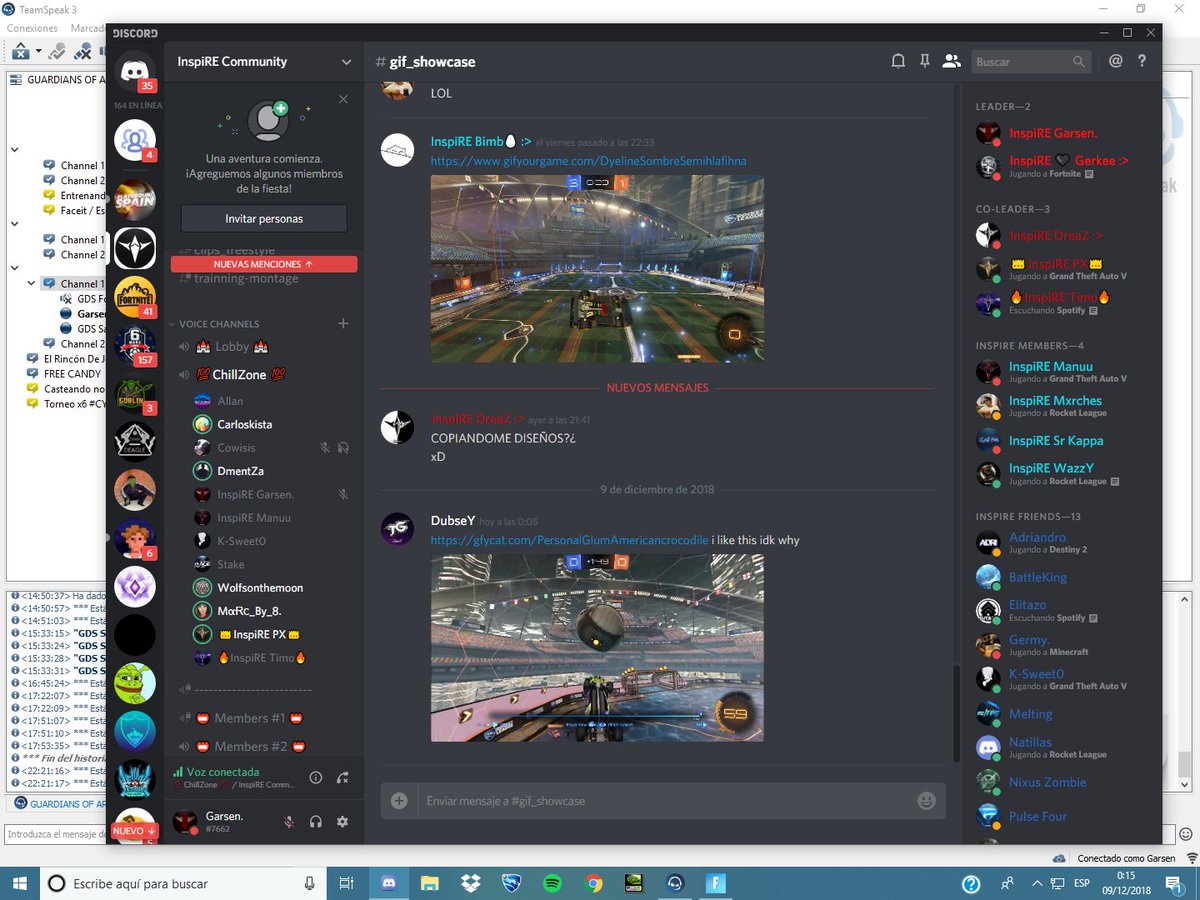Screen dimensions: 1200x900
Task: Open gifyourgame.com link
Action: [588, 161]
